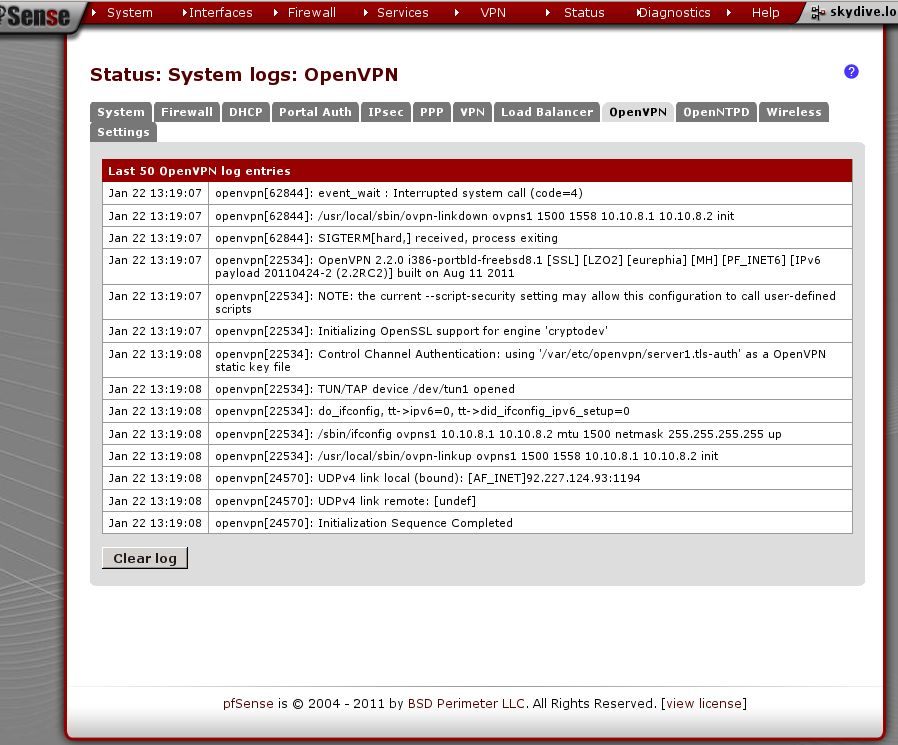
Task: Open the VPN menu in top bar
Action: [493, 13]
